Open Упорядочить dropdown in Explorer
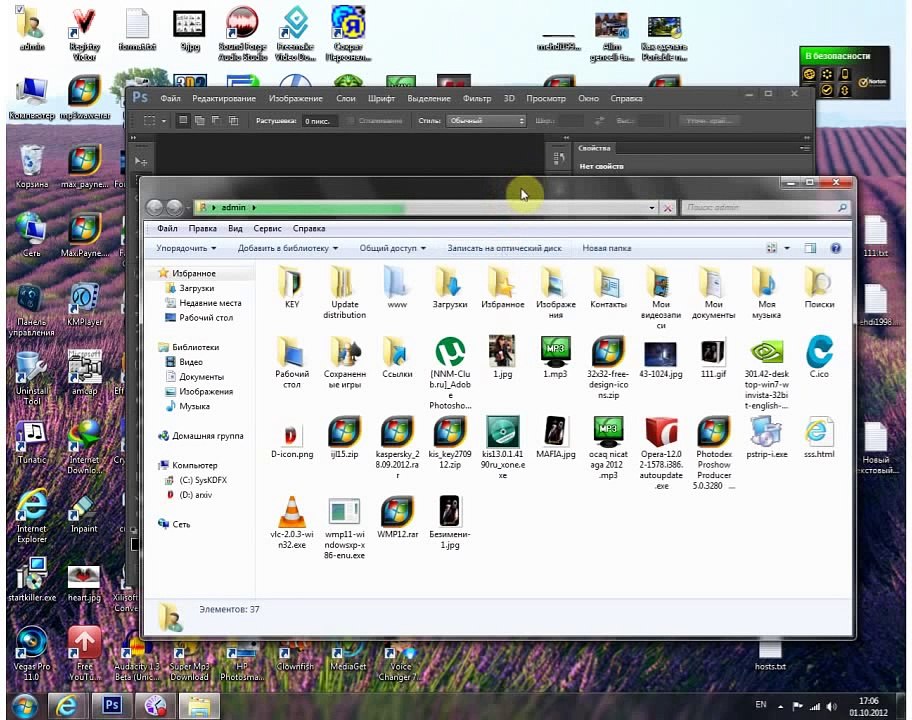Viewport: 912px width, 720px height. coord(186,248)
